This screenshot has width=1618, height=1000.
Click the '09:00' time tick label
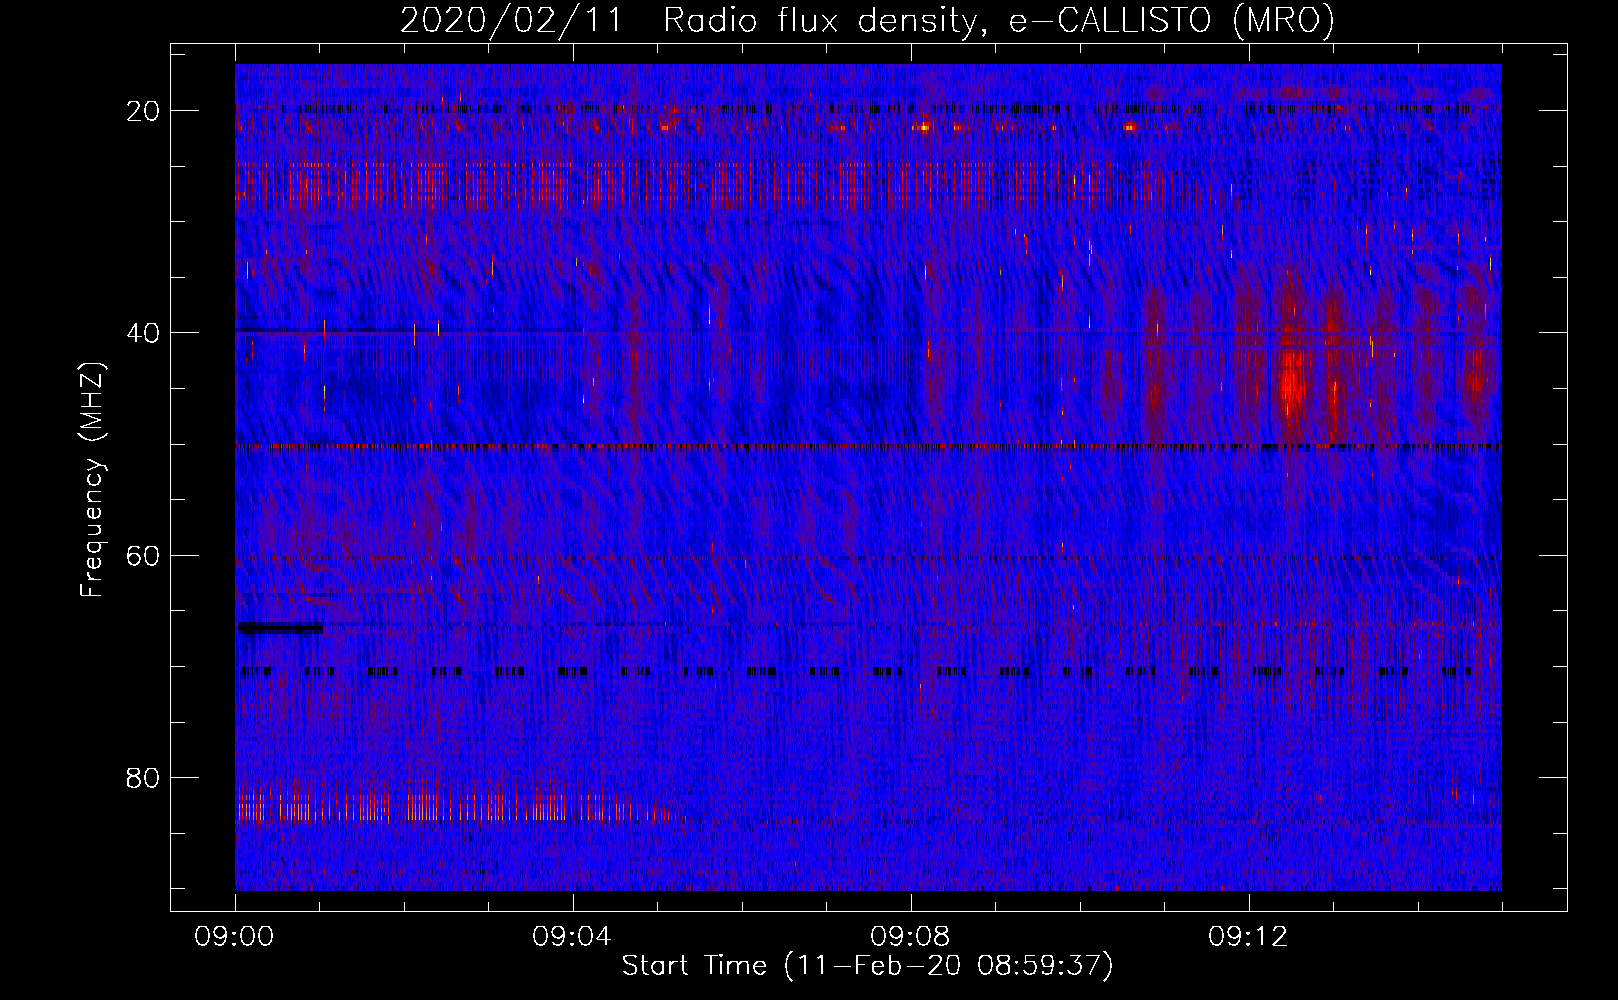point(235,937)
